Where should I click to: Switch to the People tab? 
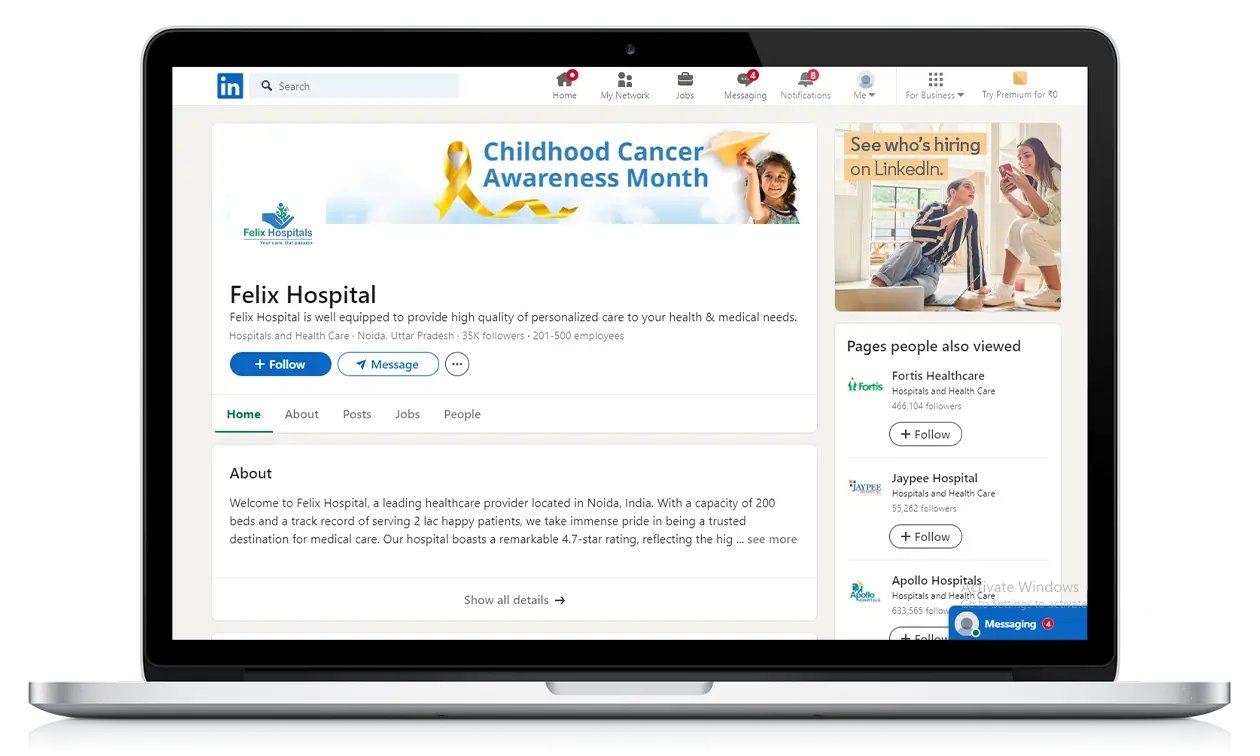462,414
